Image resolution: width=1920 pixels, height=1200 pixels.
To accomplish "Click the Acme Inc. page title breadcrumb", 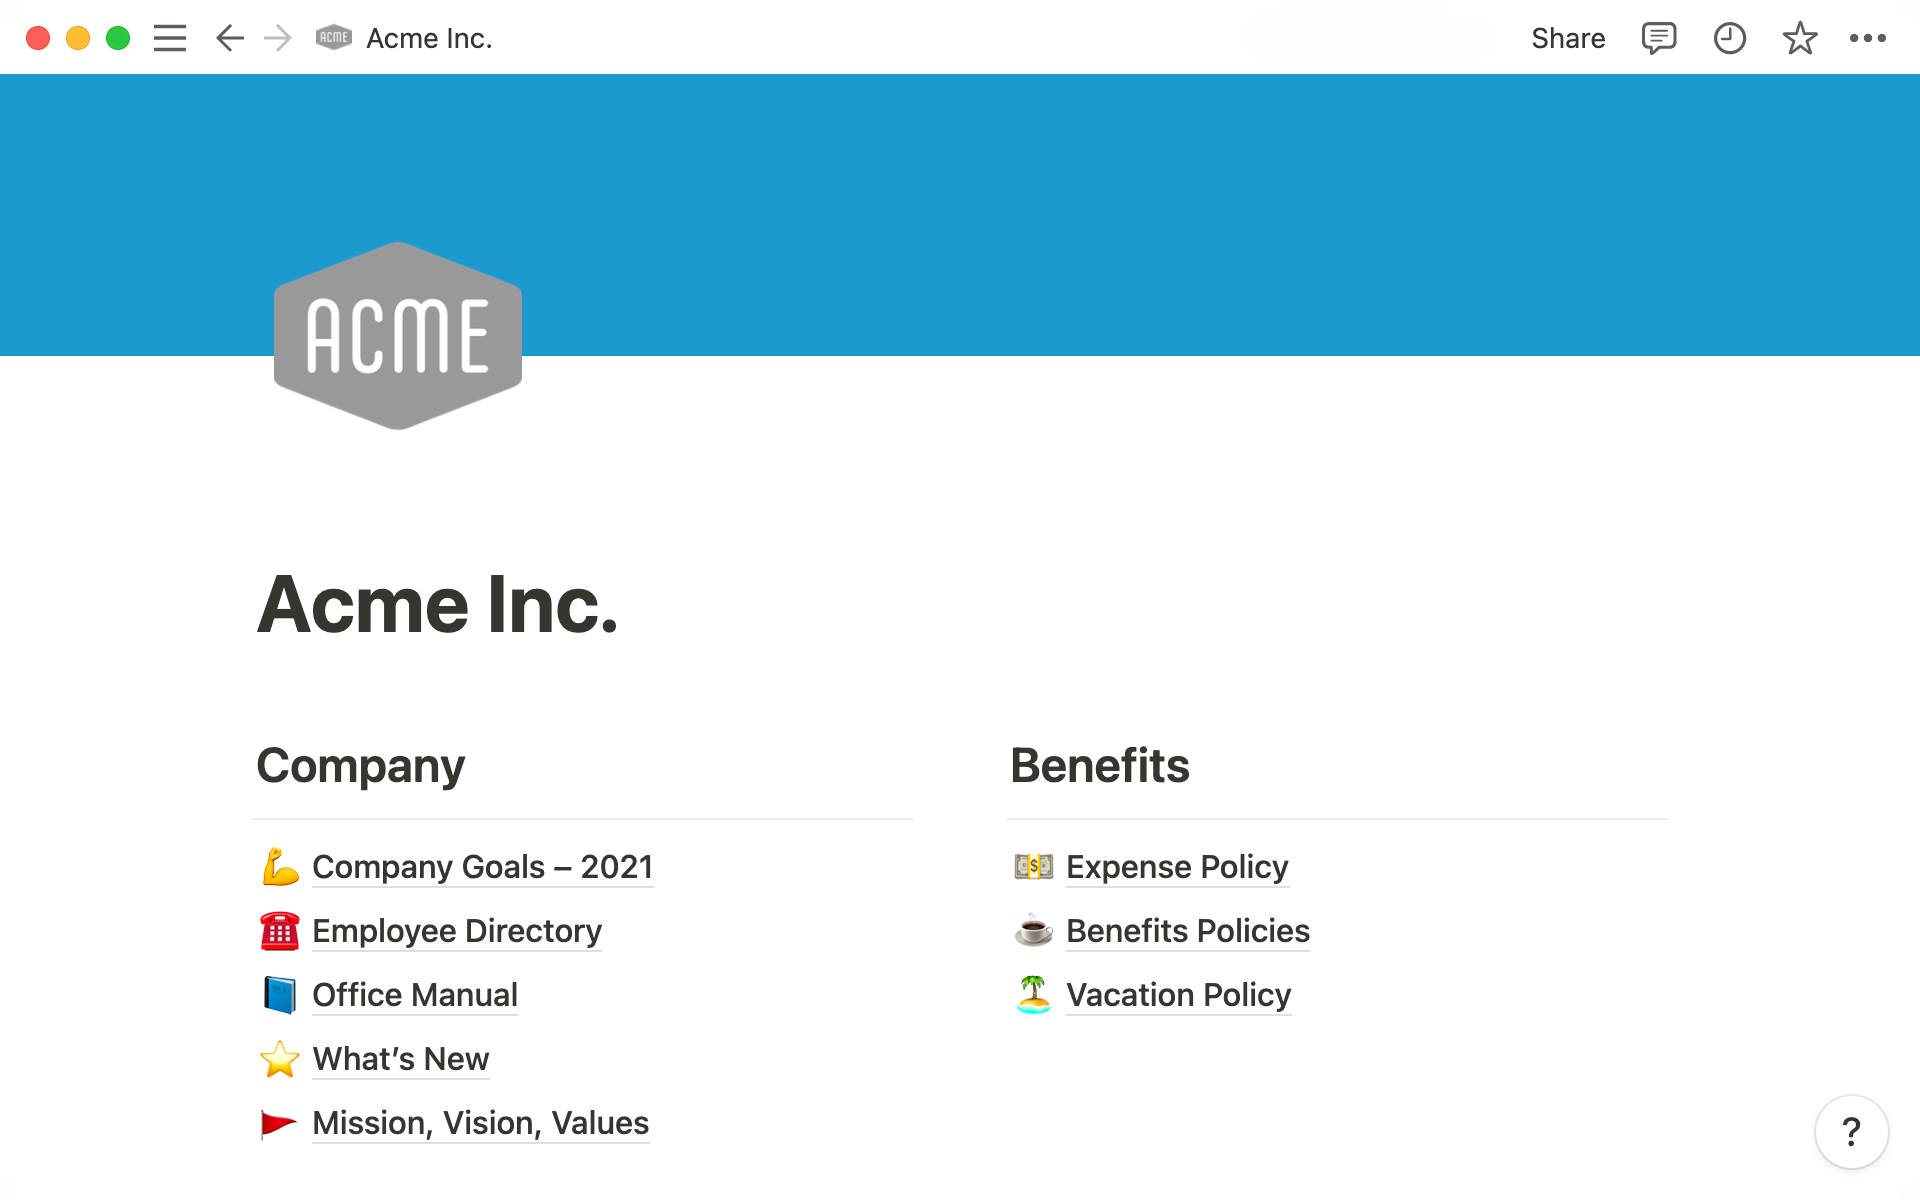I will tap(429, 37).
